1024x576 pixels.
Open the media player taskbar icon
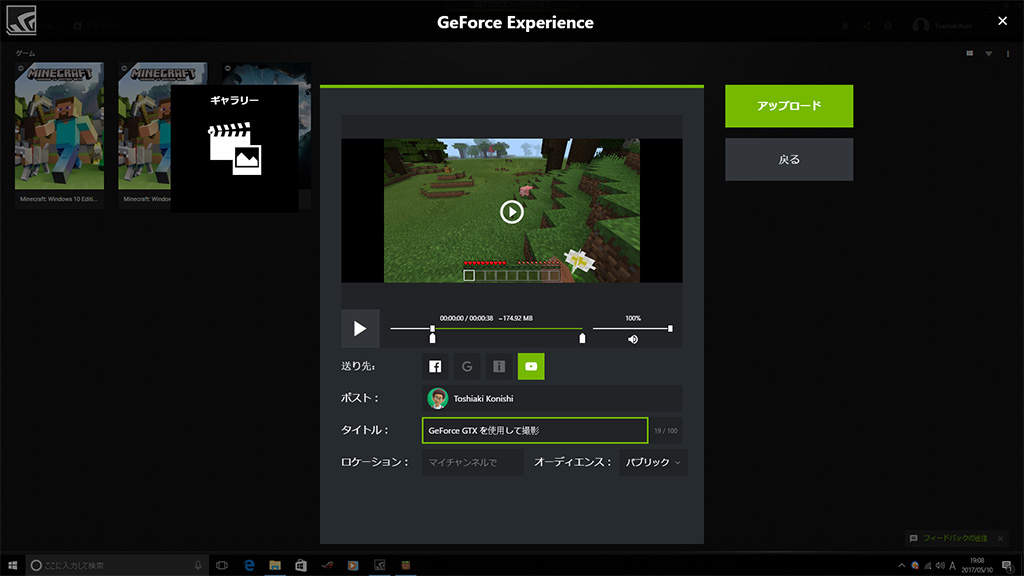(x=353, y=565)
